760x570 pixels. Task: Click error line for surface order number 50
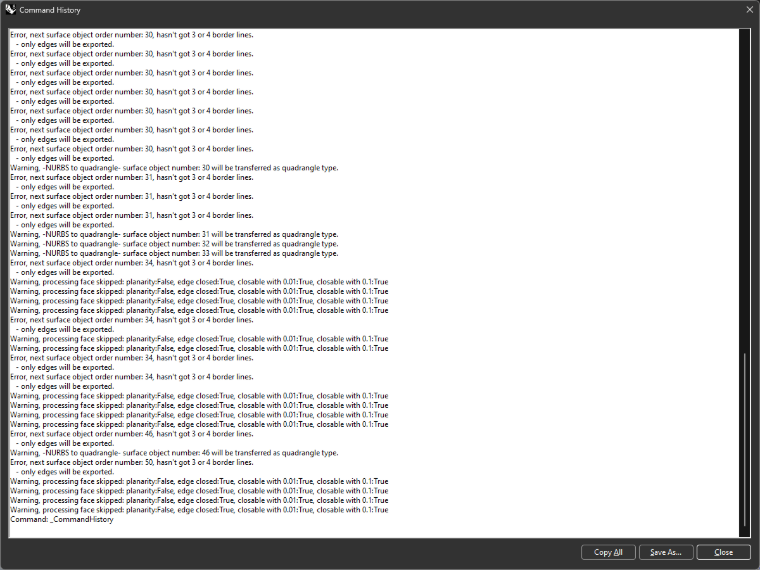pos(131,462)
